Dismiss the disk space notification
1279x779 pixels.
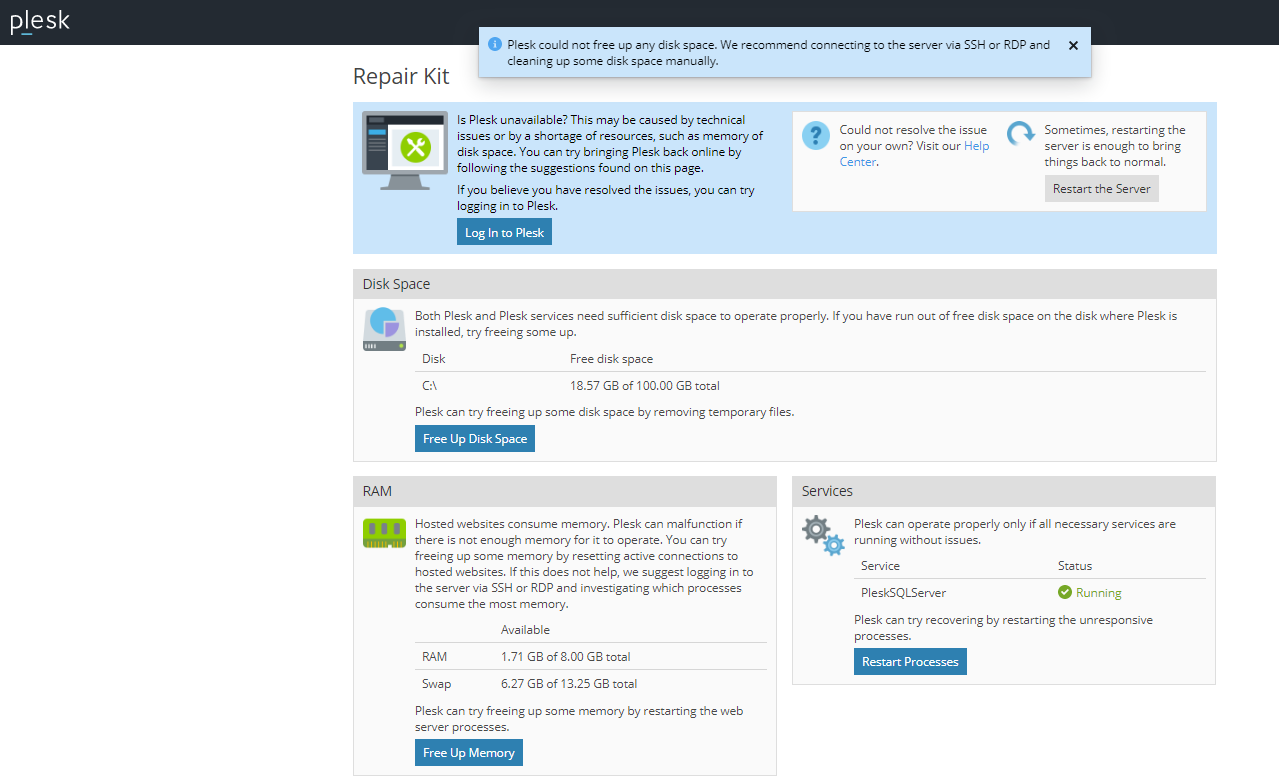click(1073, 45)
